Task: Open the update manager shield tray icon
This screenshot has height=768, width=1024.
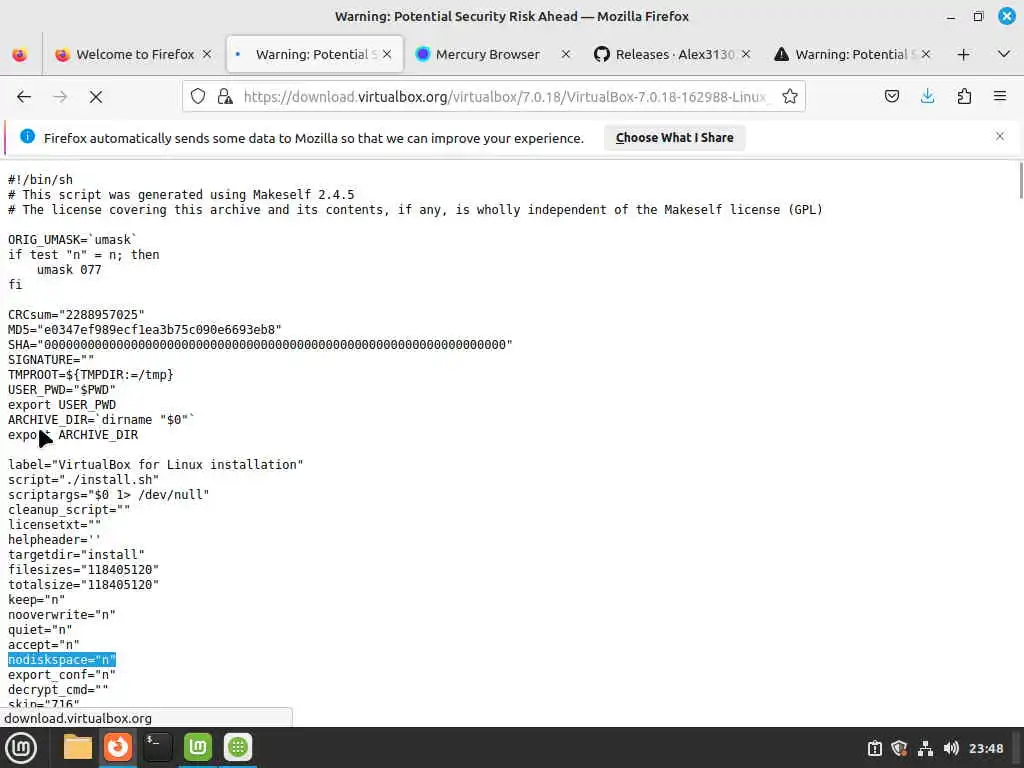Action: pyautogui.click(x=899, y=748)
